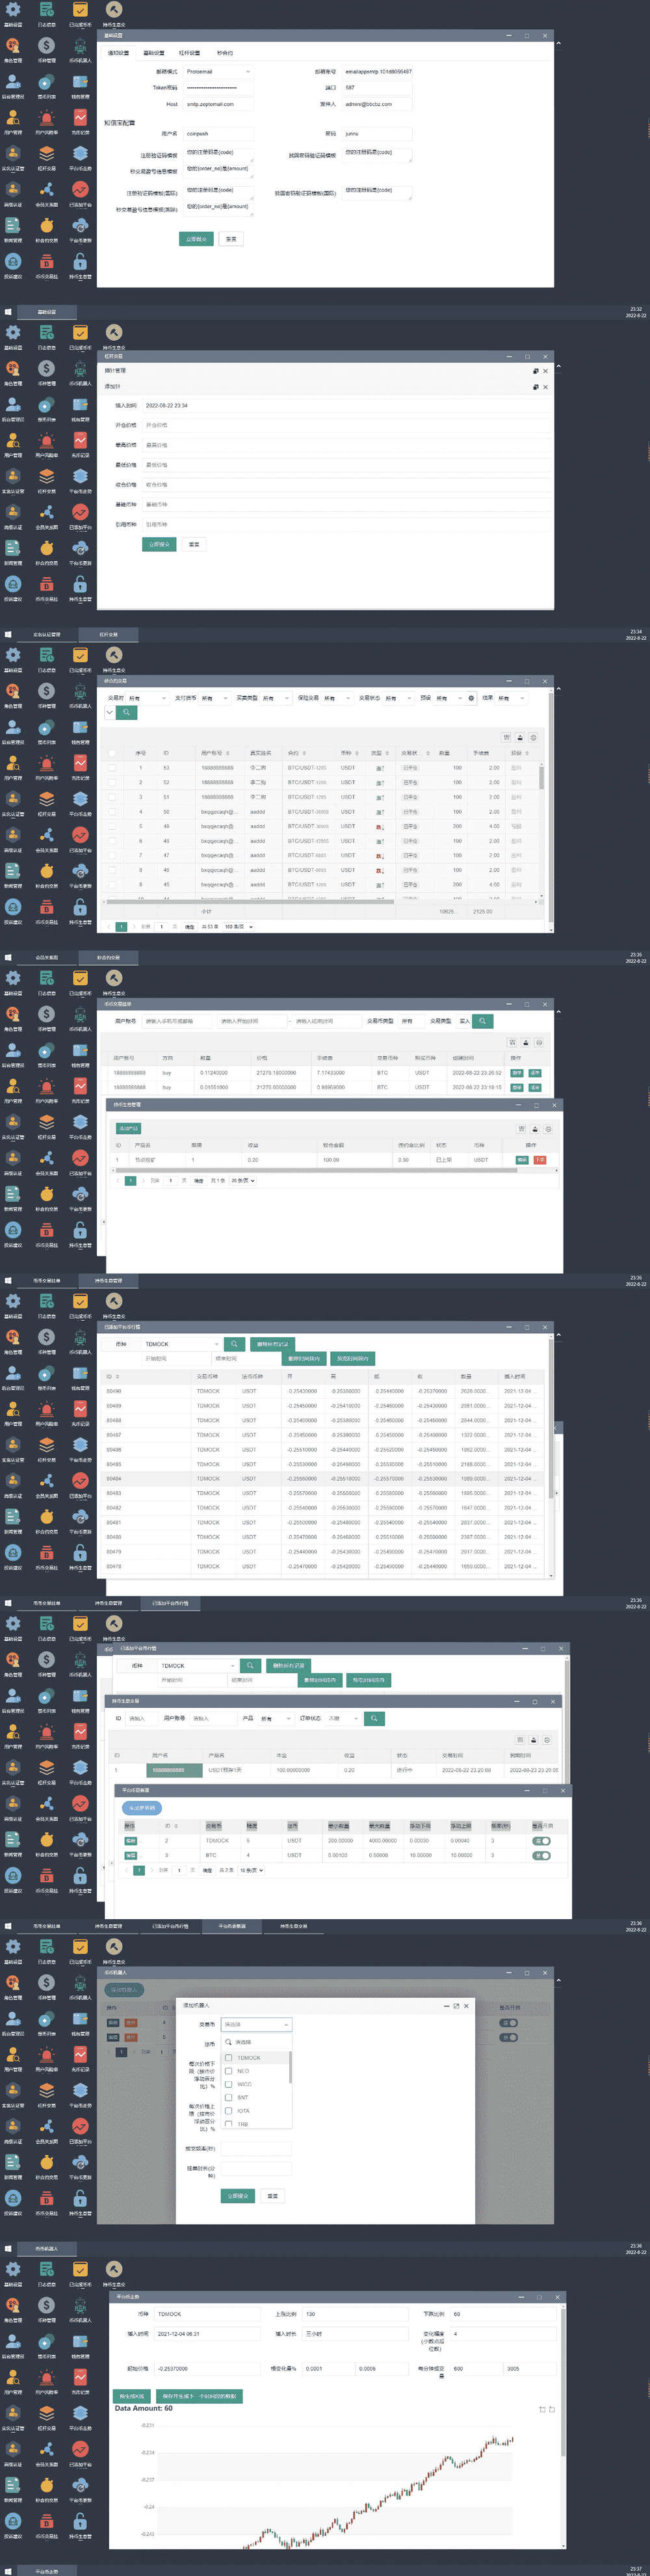
Task: Click the scrollbar beside the 交易币 checkbox list
Action: click(x=291, y=2068)
